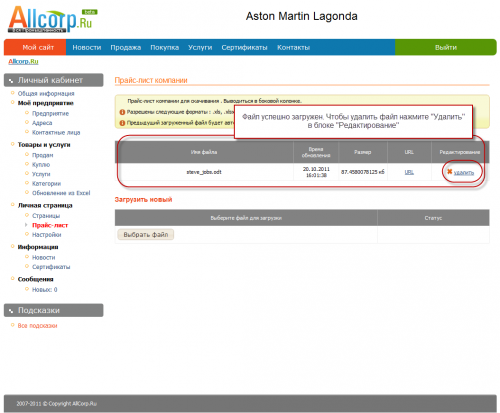Click the Выбрать файл button
The width and height of the screenshot is (500, 413).
[146, 234]
